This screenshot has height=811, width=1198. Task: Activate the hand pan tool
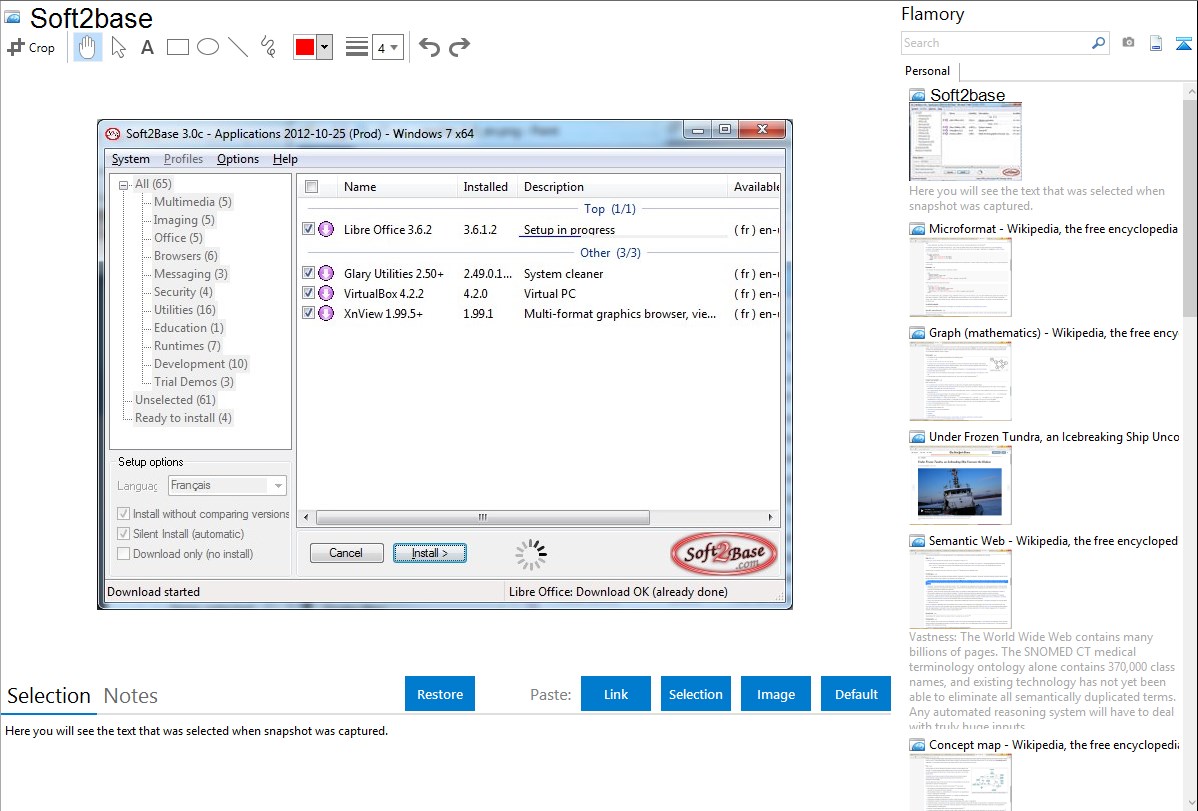(88, 47)
